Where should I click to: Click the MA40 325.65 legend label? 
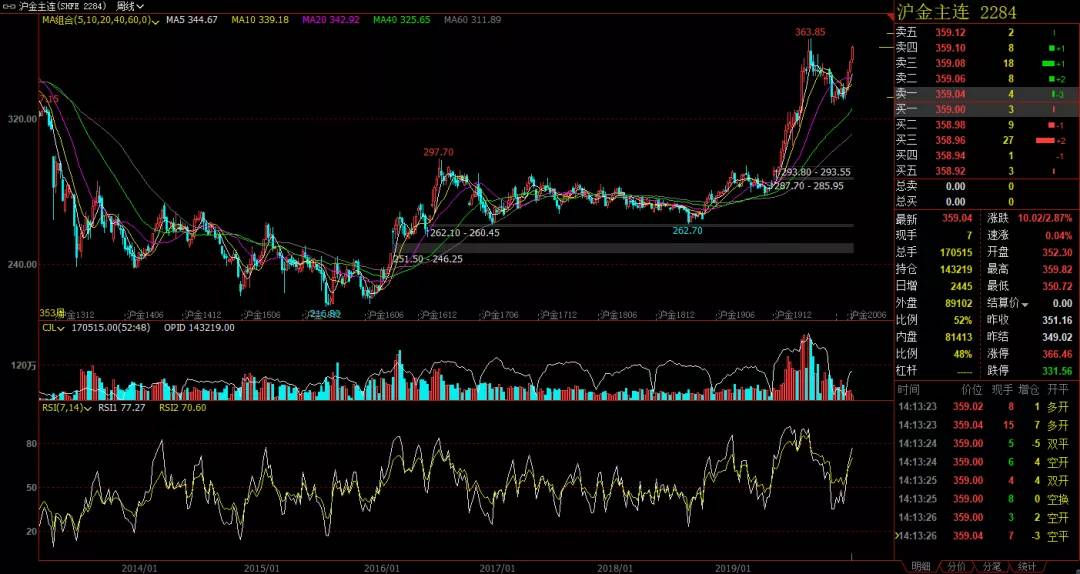tap(402, 20)
